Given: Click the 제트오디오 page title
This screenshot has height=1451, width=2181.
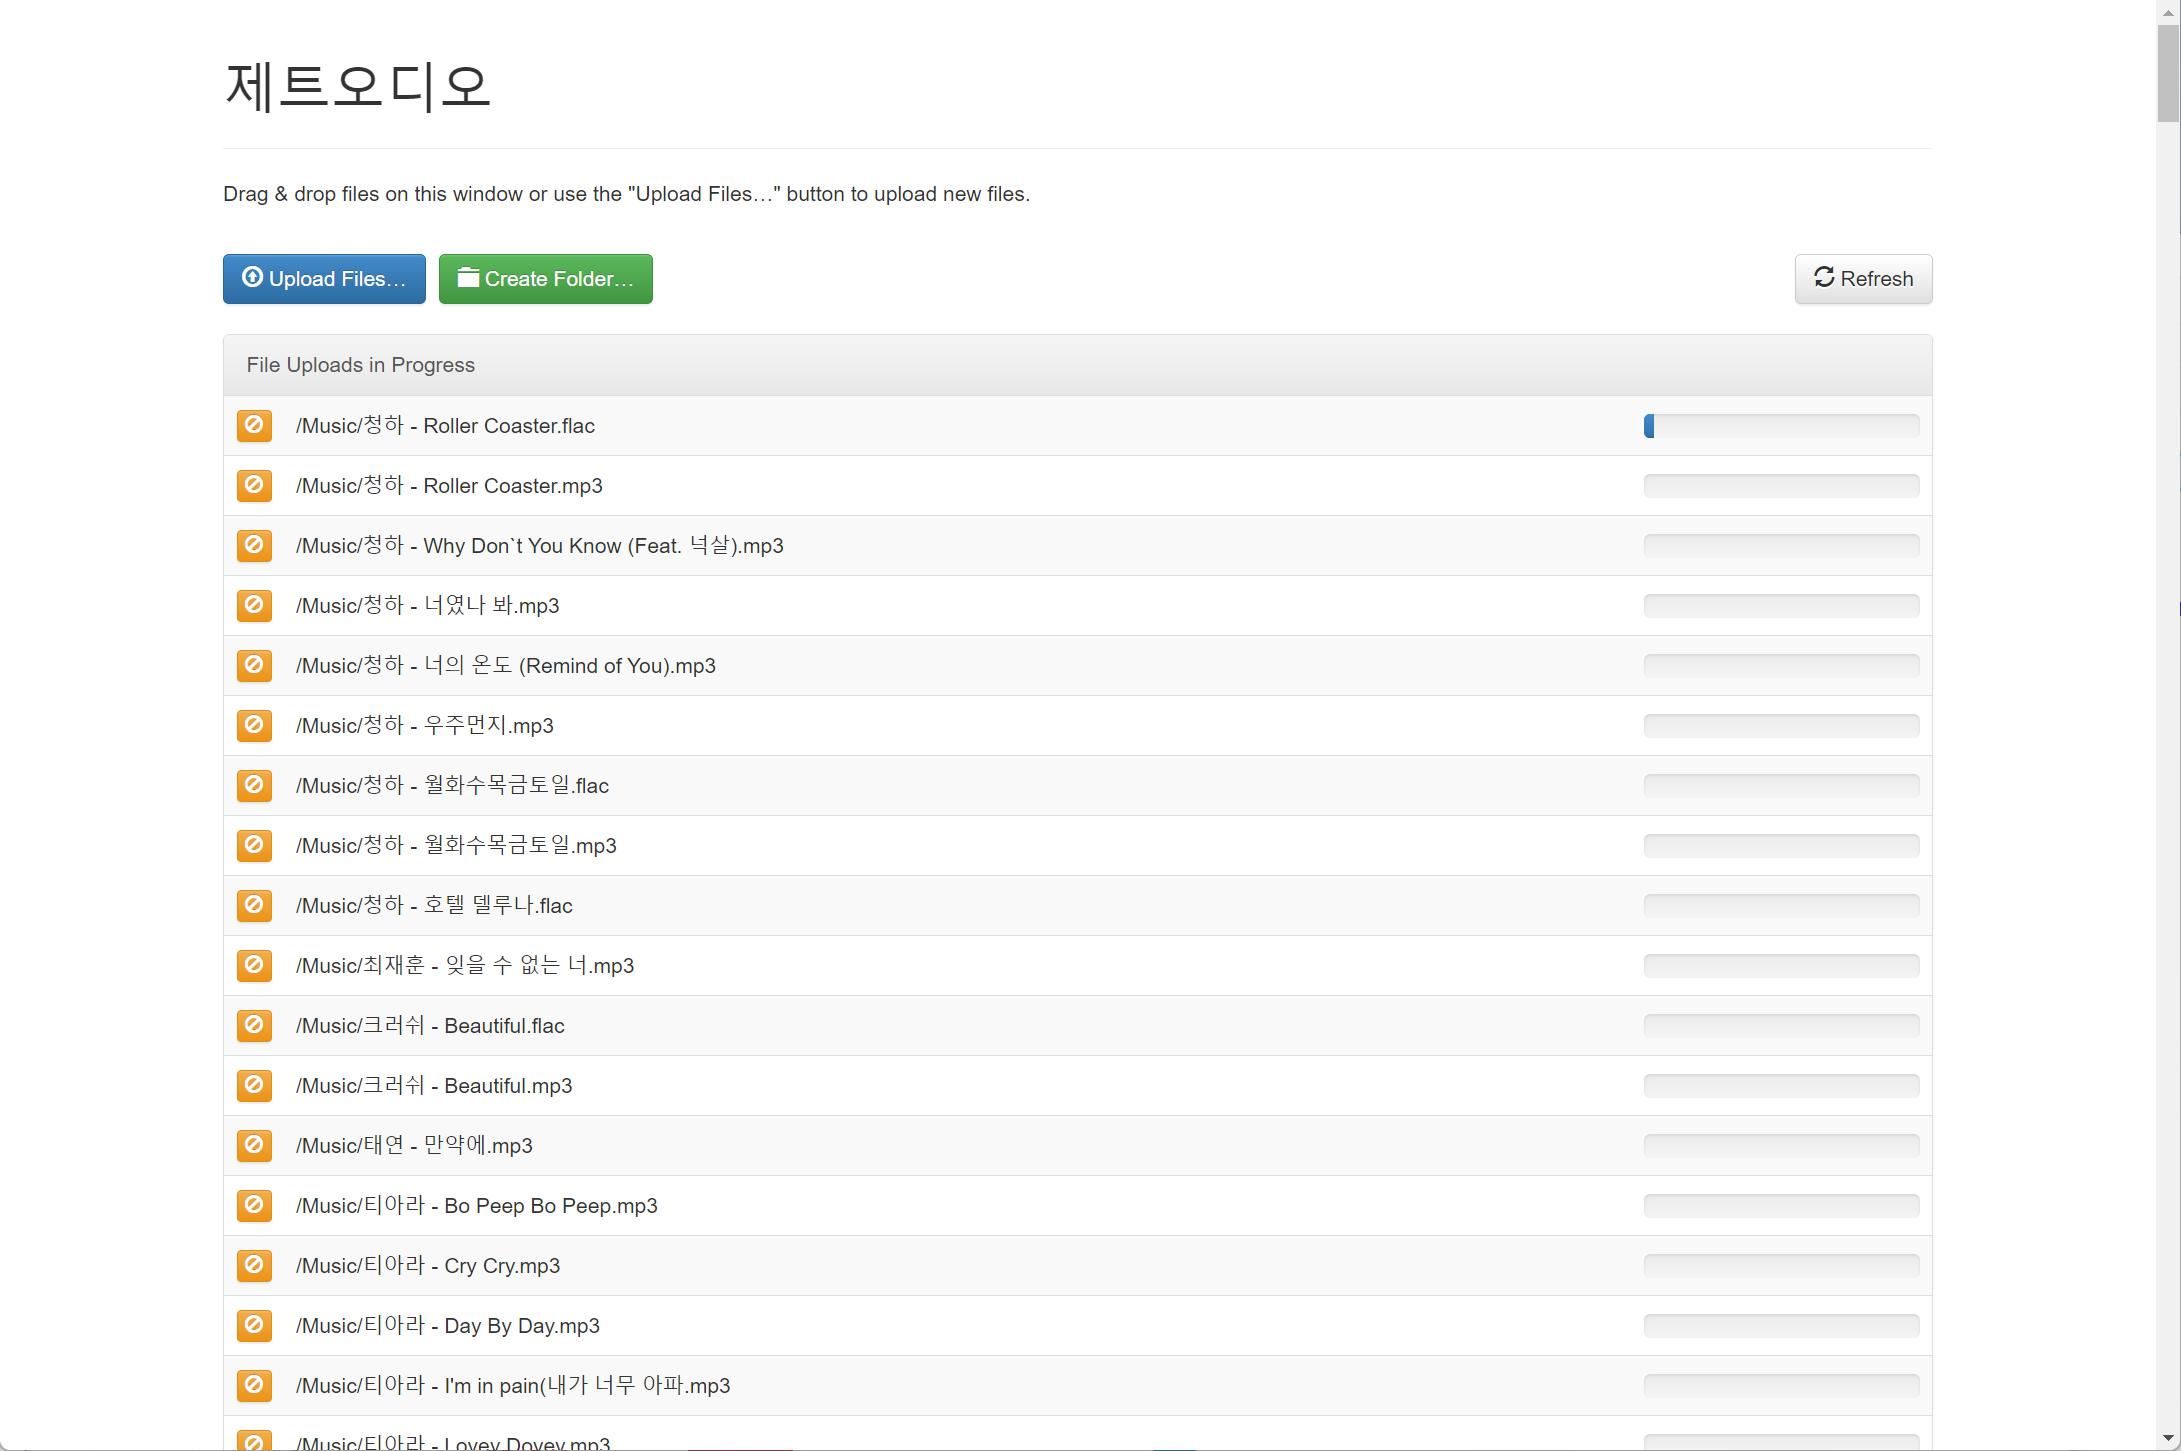Looking at the screenshot, I should [x=358, y=86].
